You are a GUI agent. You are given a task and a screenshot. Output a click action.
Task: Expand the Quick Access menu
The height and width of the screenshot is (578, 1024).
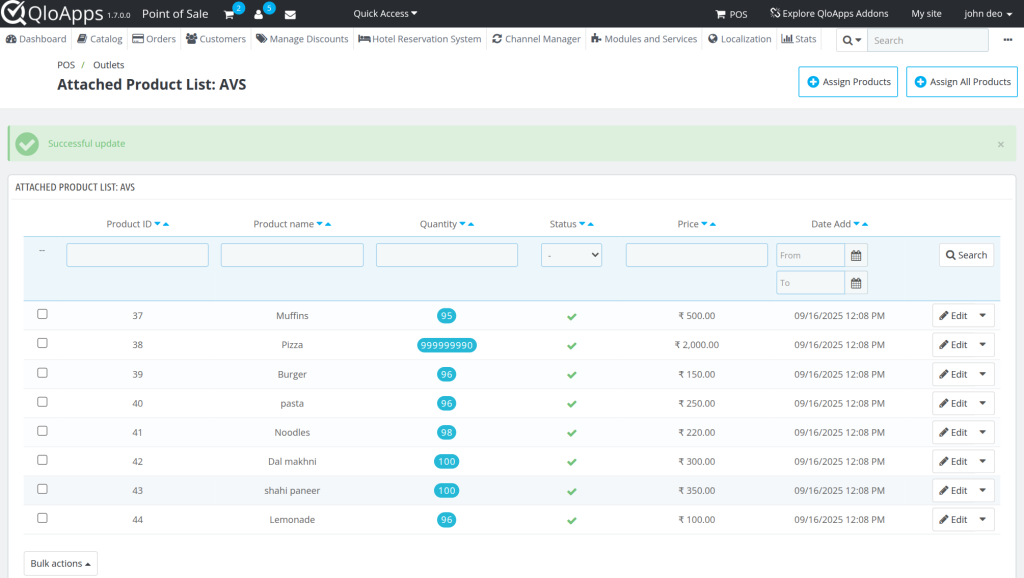pyautogui.click(x=385, y=13)
